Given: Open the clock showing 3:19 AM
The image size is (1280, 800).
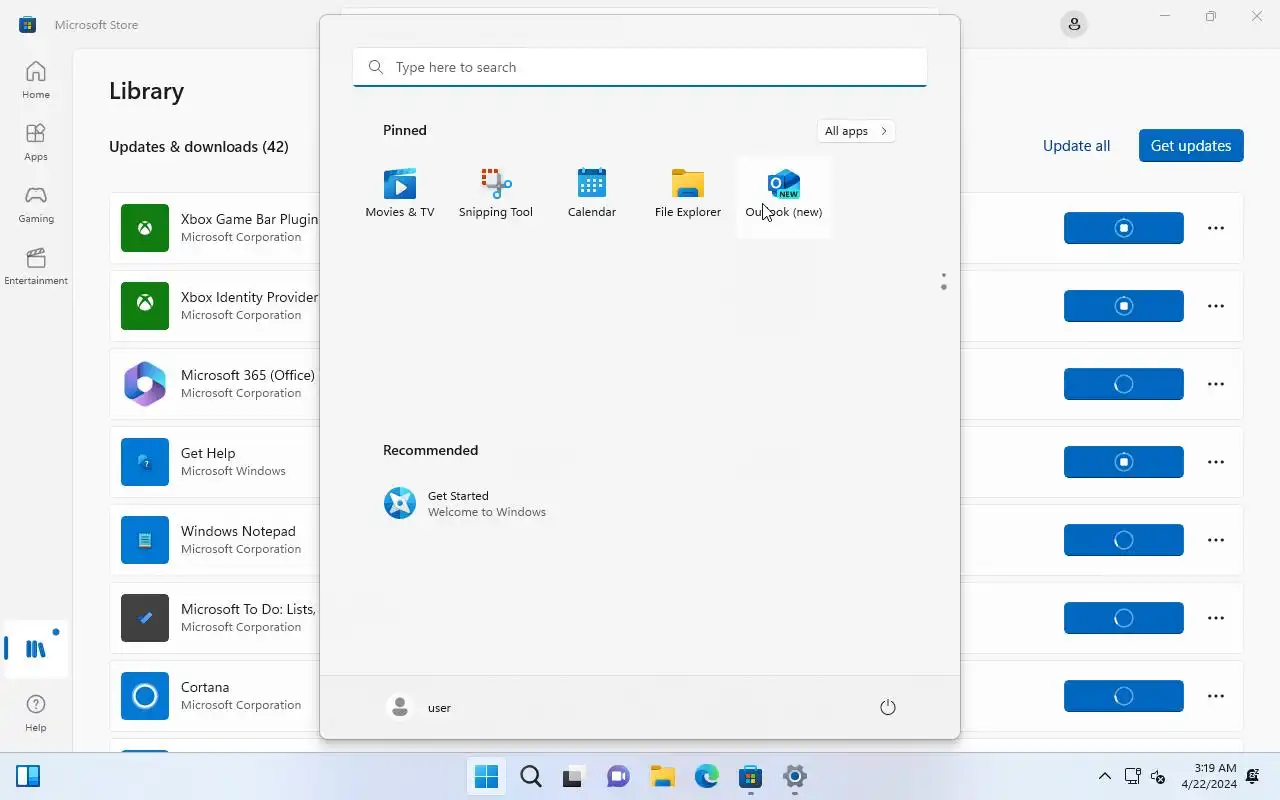Looking at the screenshot, I should coord(1209,776).
